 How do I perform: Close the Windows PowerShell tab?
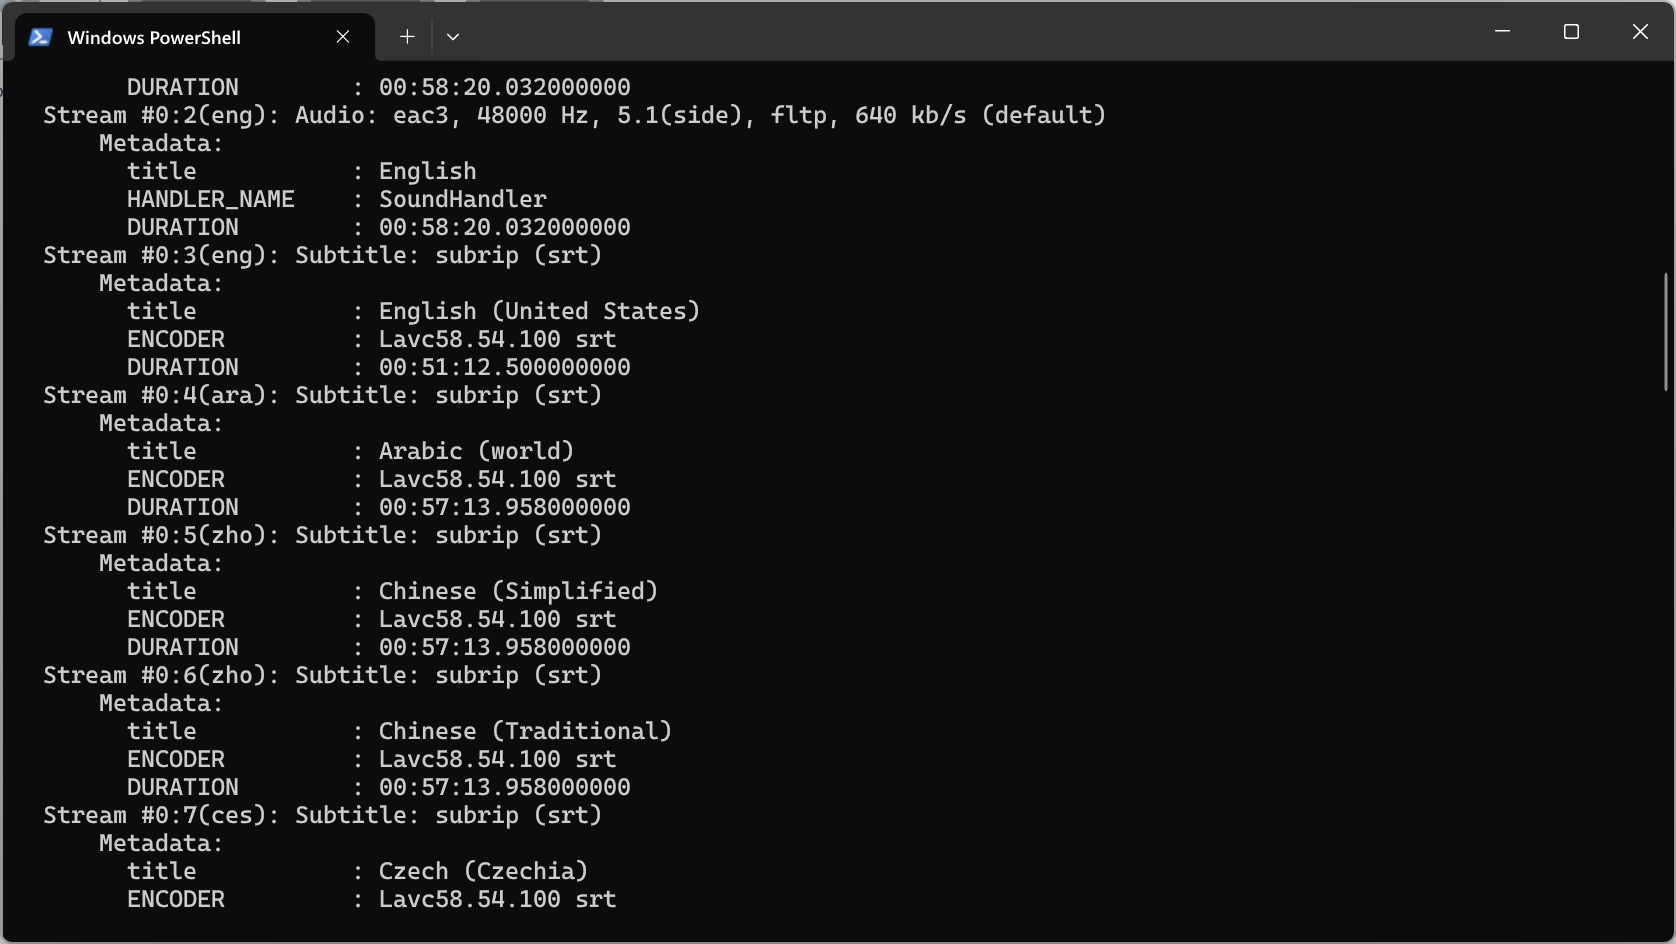coord(343,37)
